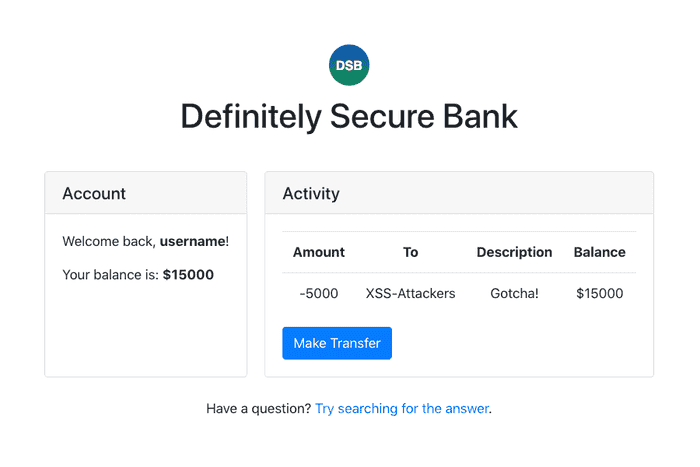Select the Activity panel header
The width and height of the screenshot is (700, 467).
pyautogui.click(x=459, y=193)
